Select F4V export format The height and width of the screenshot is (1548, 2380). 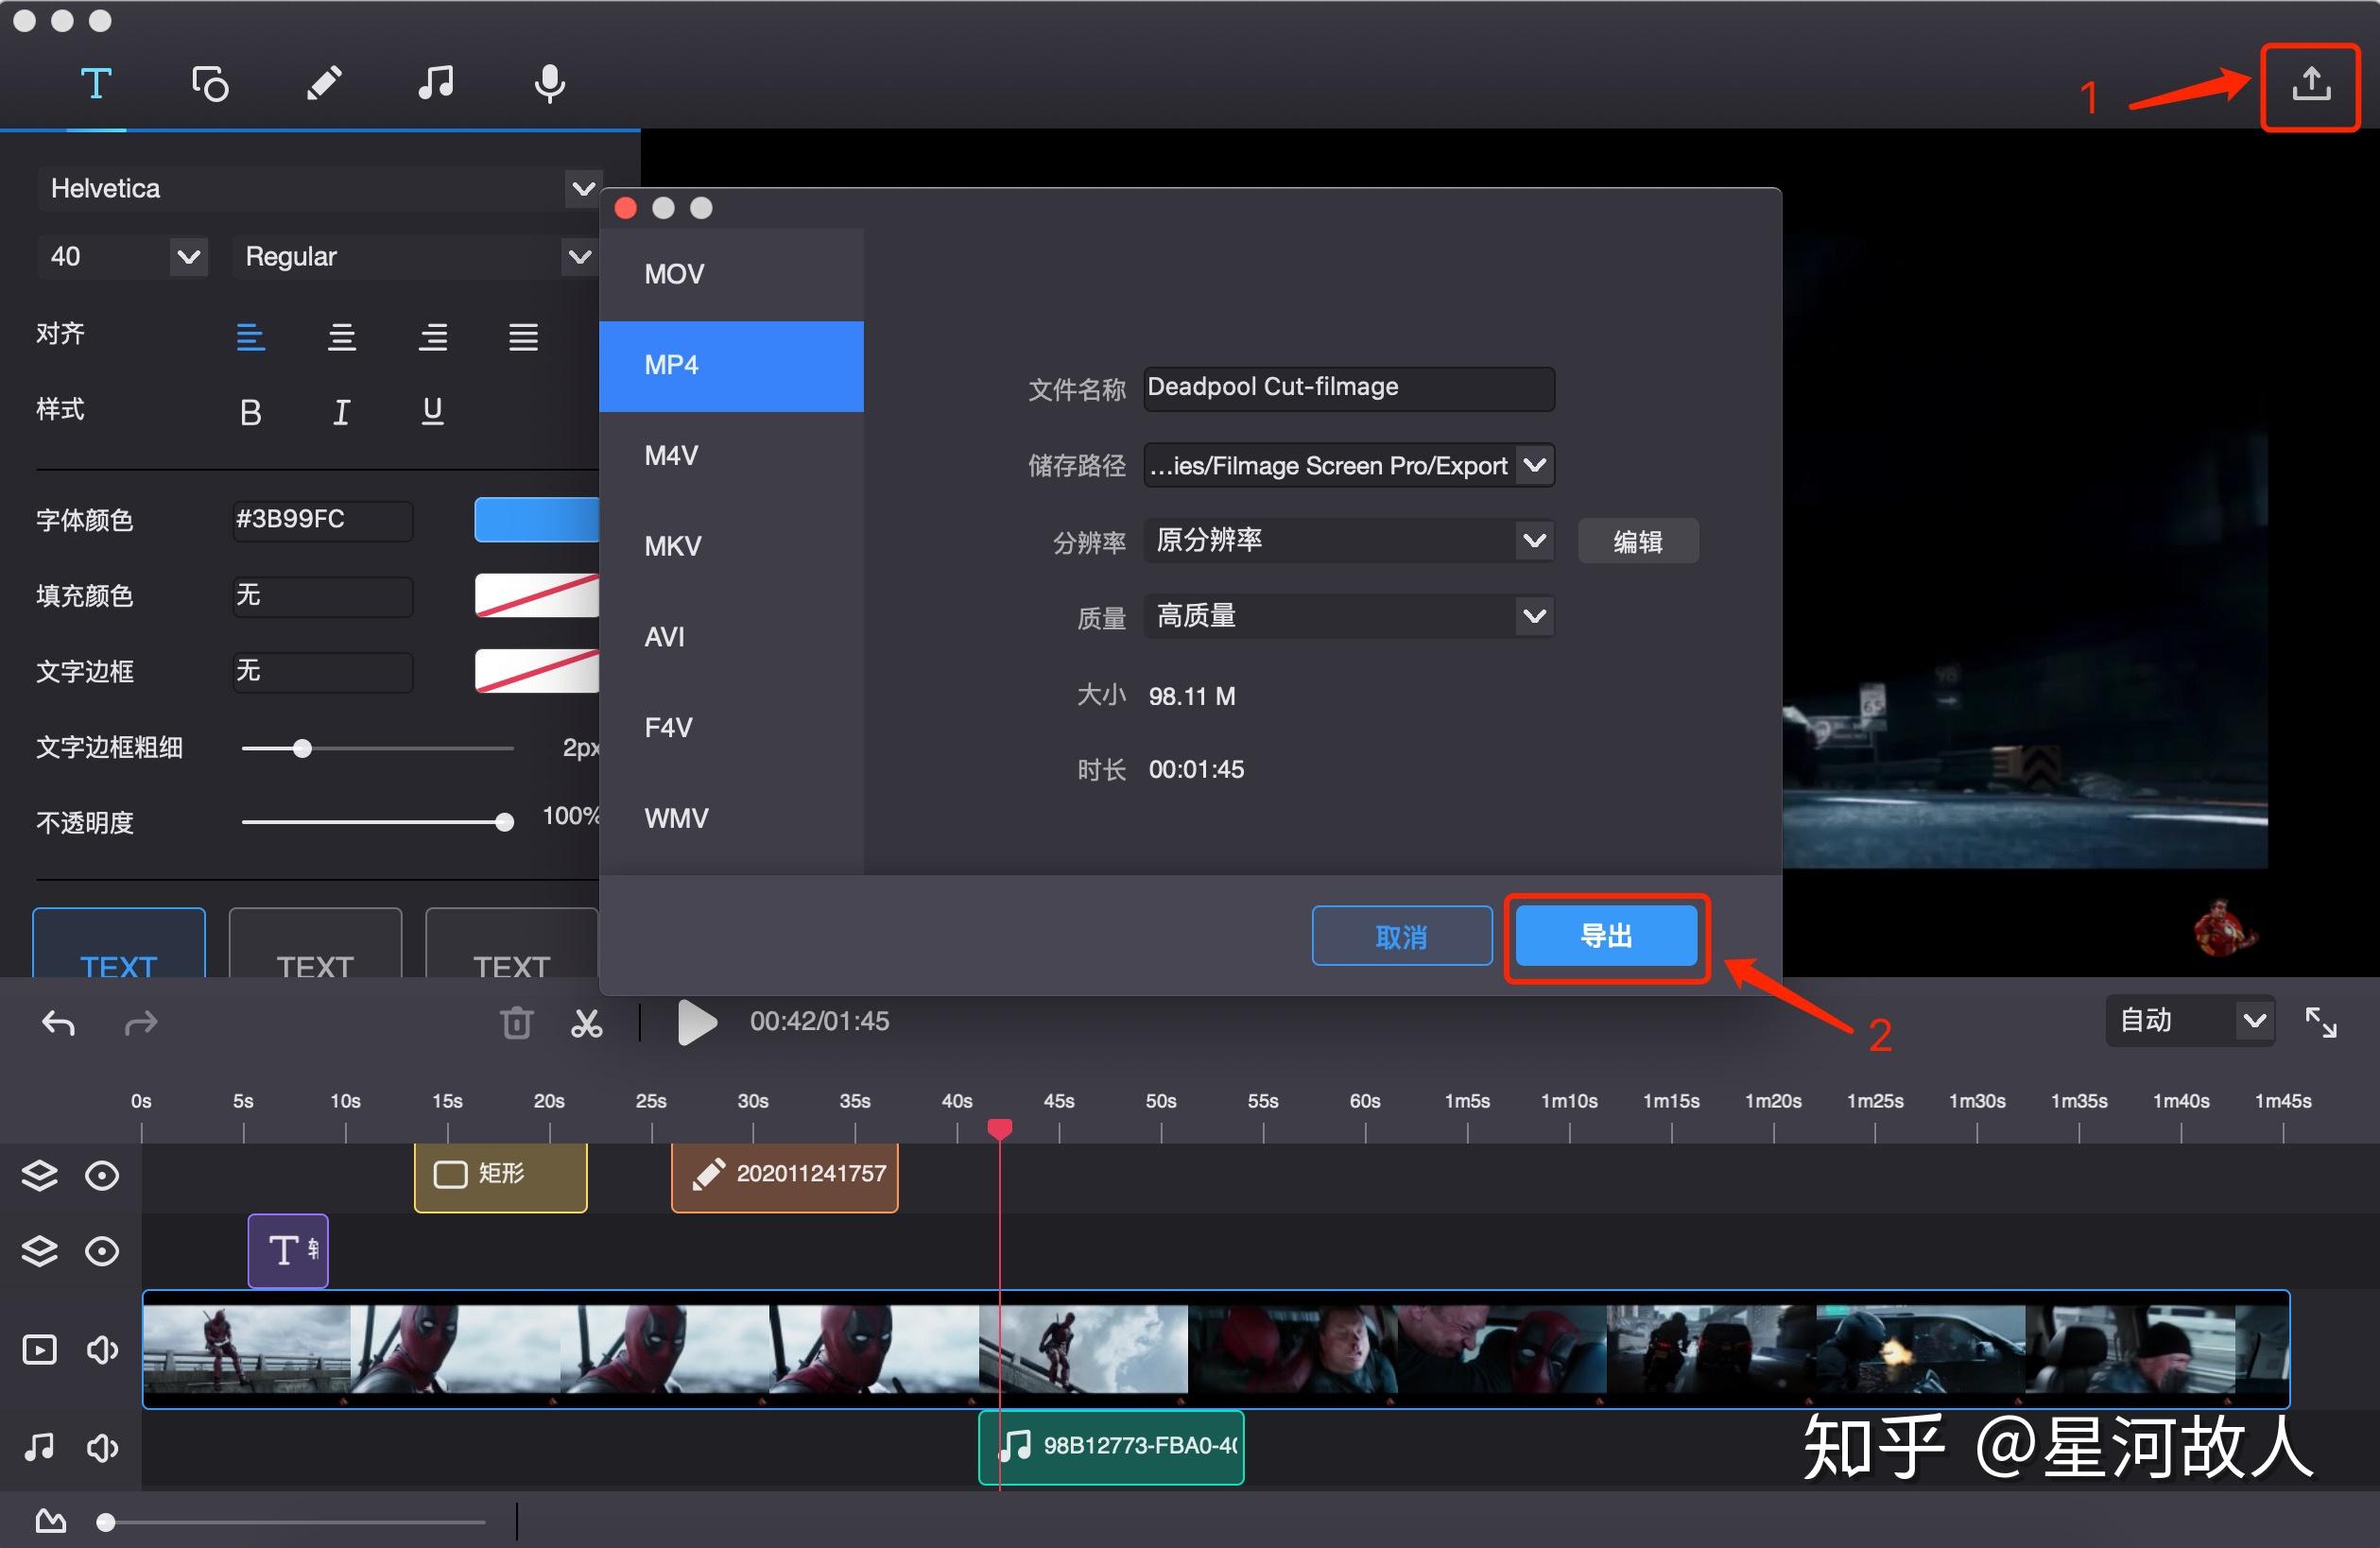tap(731, 728)
